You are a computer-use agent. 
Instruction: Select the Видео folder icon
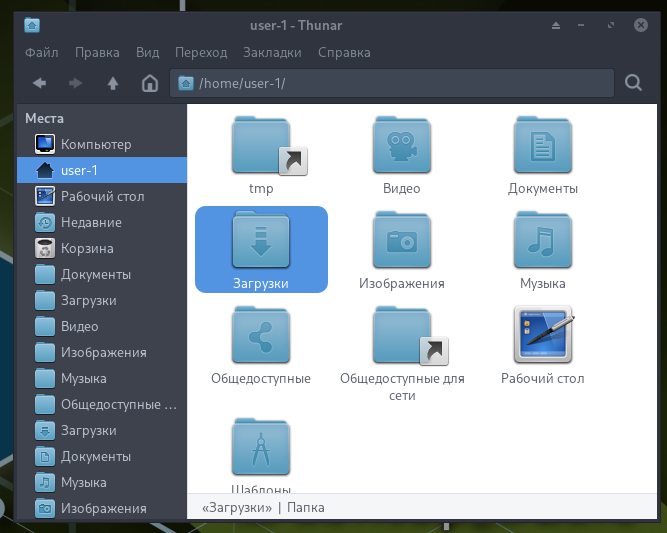(401, 146)
